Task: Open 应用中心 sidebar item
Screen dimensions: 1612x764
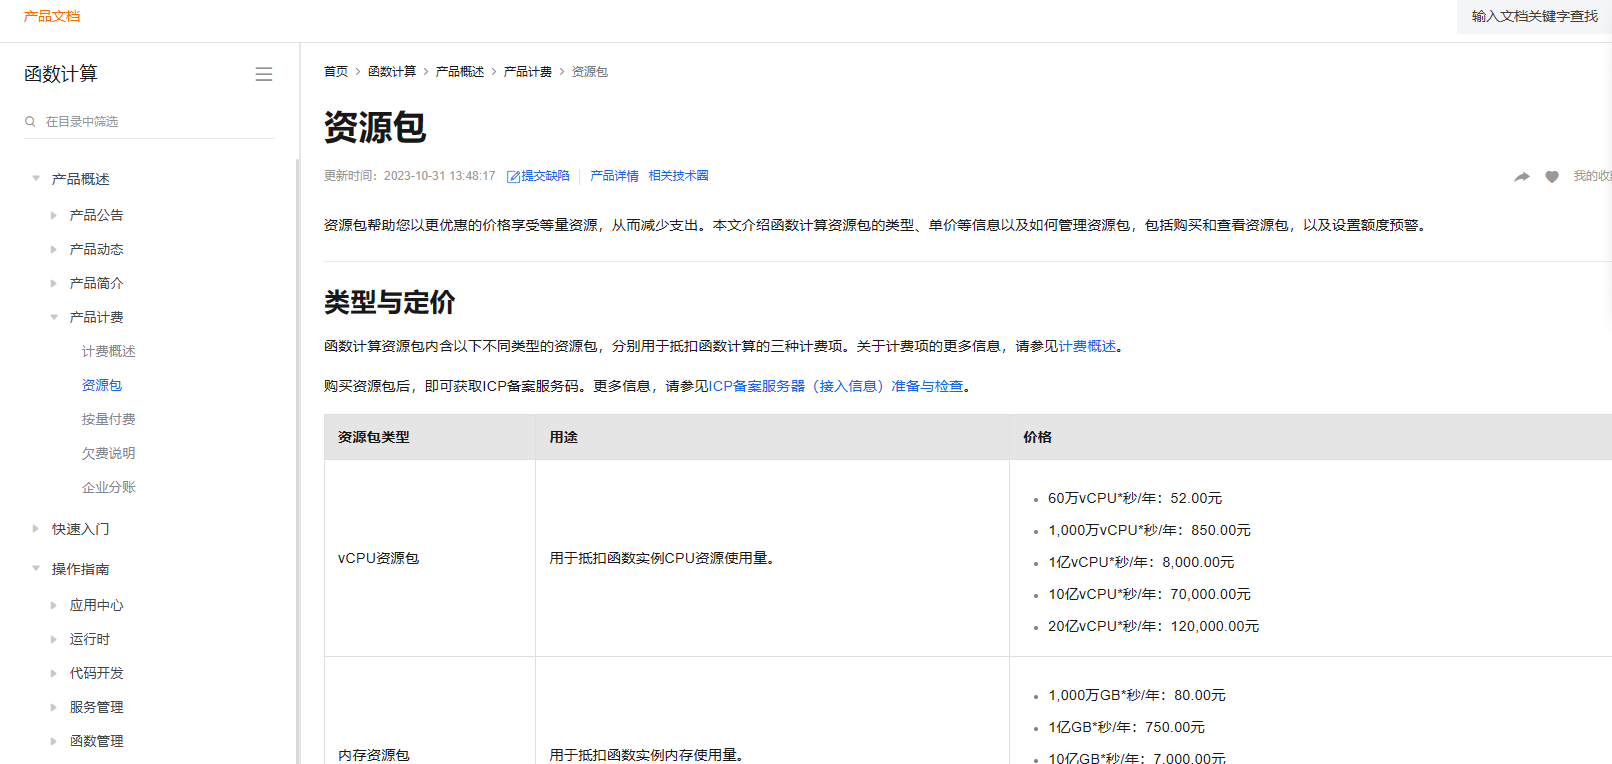Action: click(97, 605)
